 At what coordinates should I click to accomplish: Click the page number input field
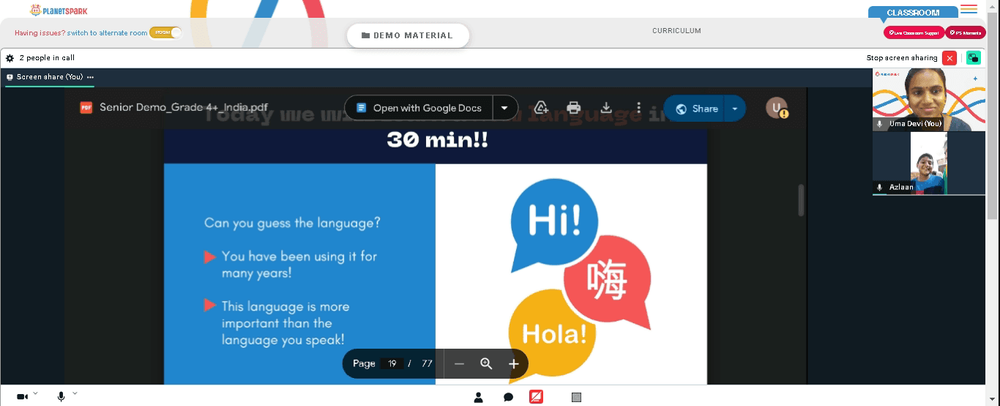392,364
